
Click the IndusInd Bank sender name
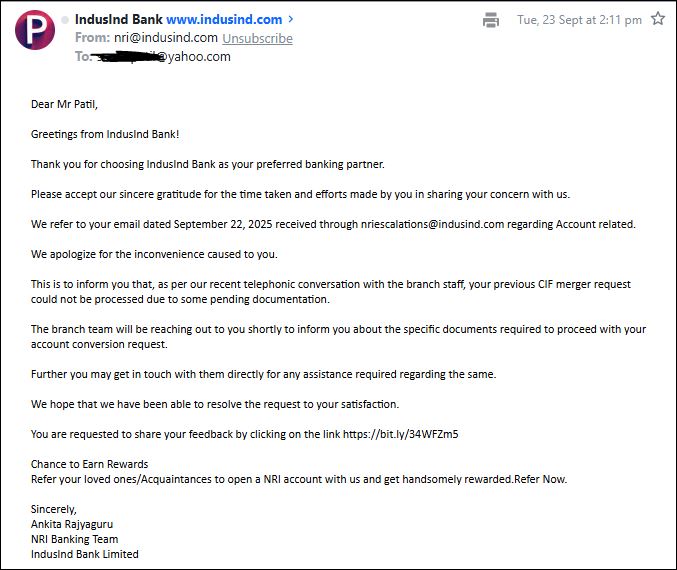point(118,19)
